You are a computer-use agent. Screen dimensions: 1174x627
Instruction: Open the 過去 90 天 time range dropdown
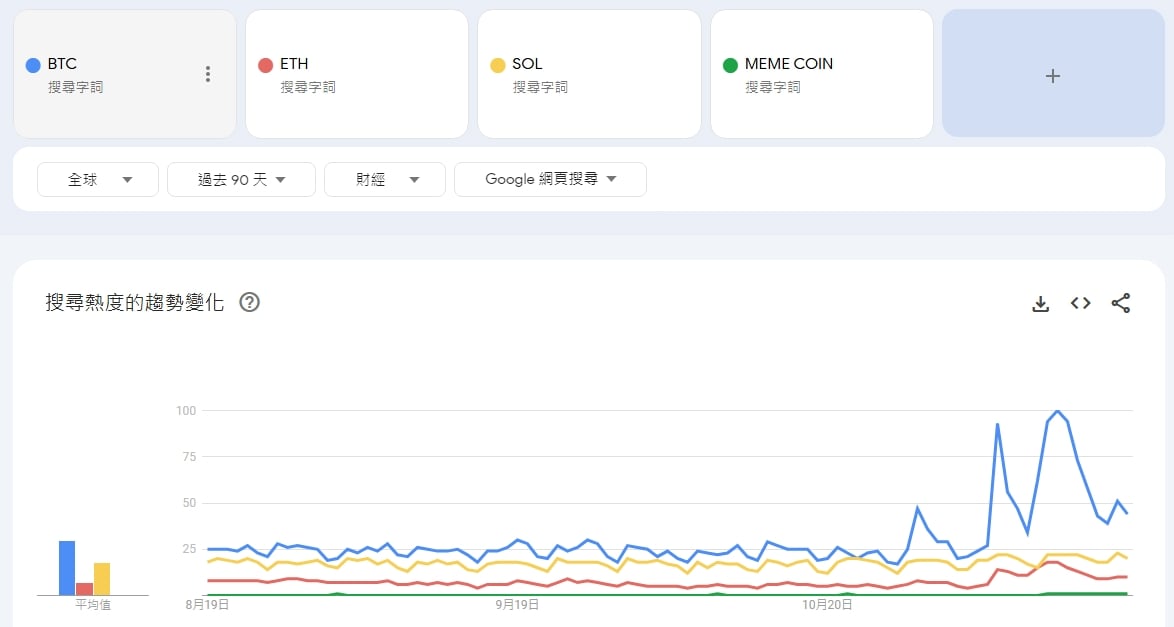point(241,180)
